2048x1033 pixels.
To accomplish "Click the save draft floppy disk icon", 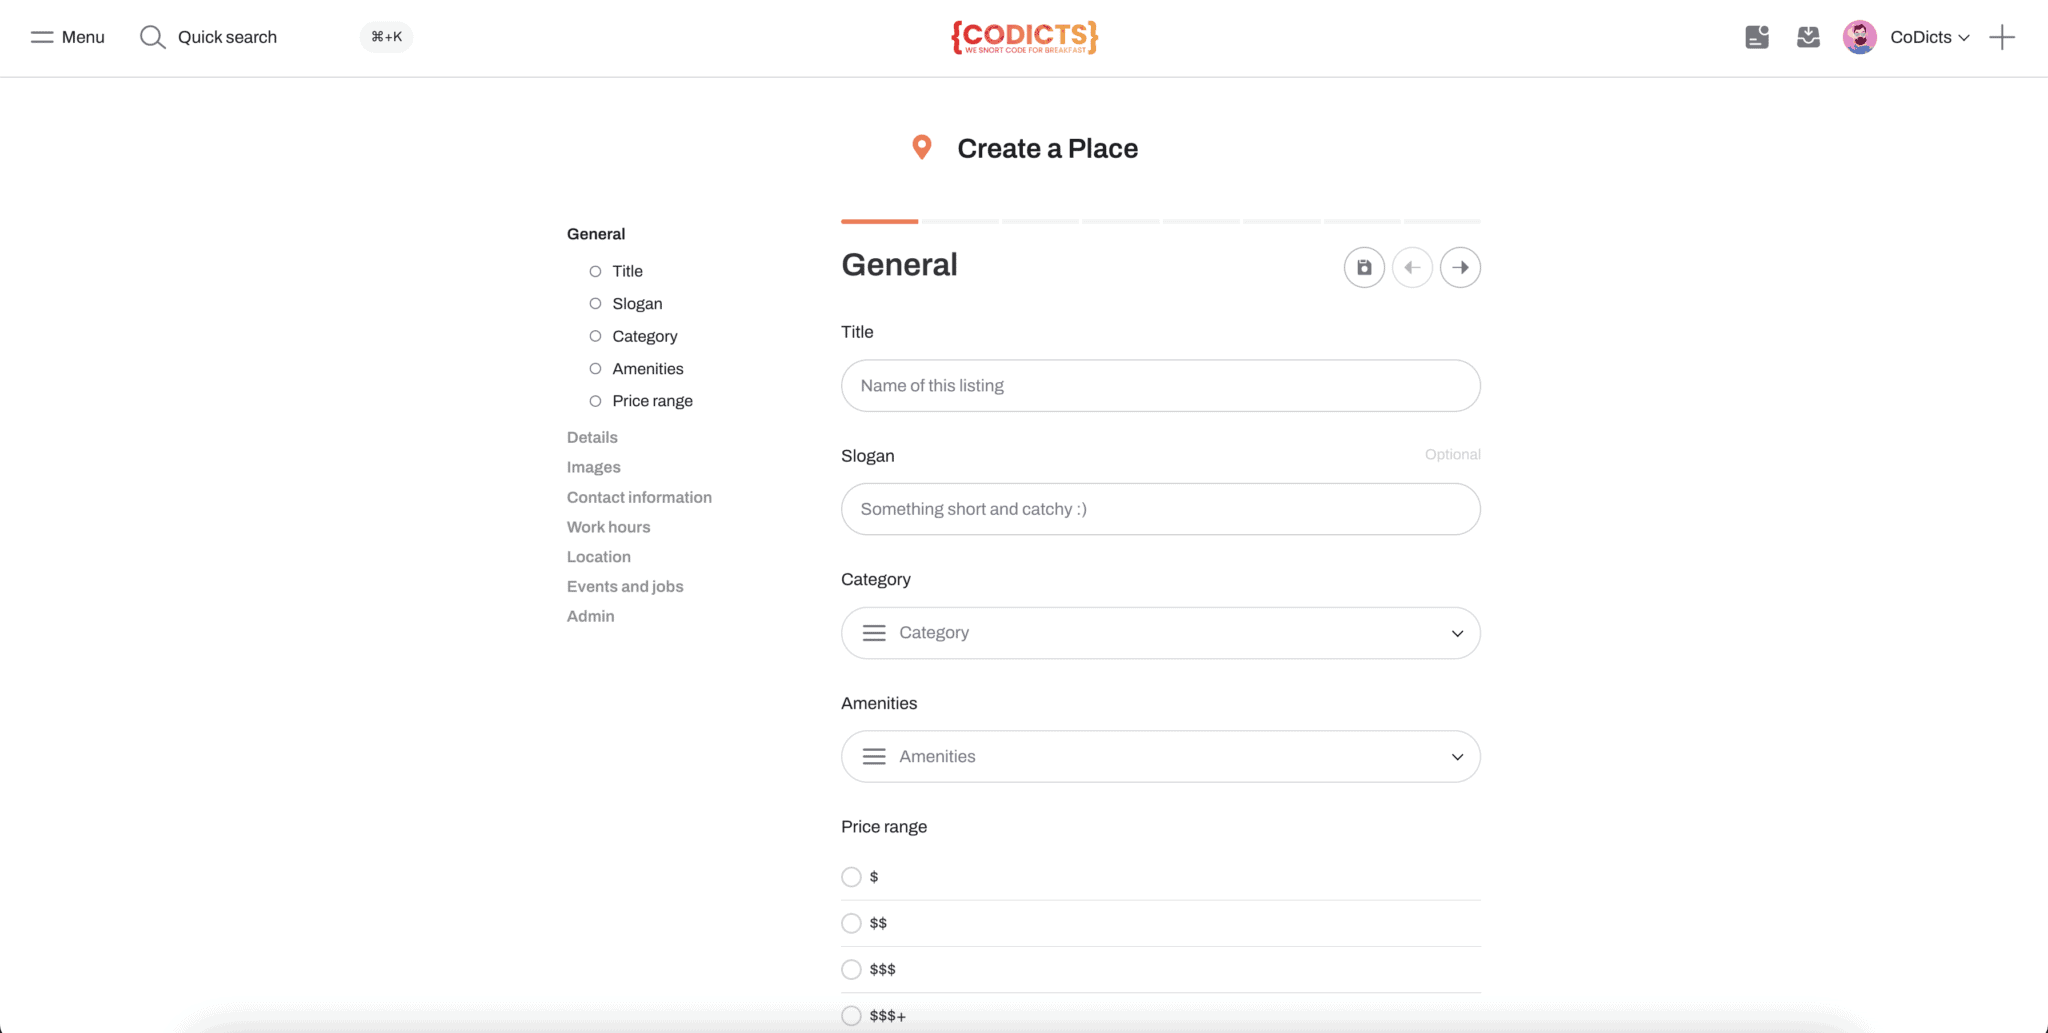I will point(1364,267).
